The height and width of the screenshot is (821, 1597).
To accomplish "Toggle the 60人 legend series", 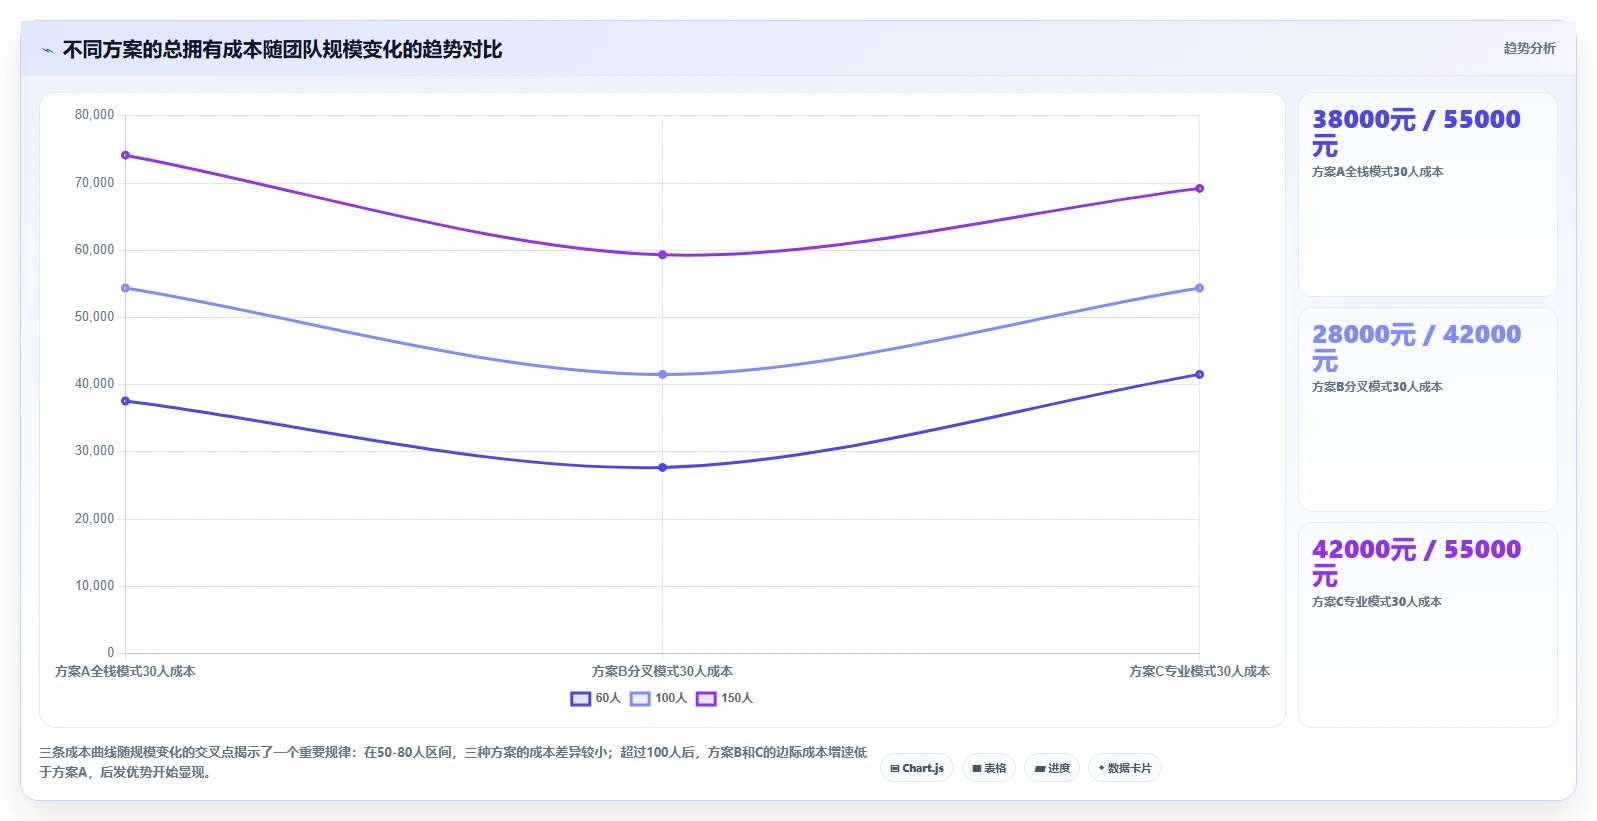I will pos(596,698).
